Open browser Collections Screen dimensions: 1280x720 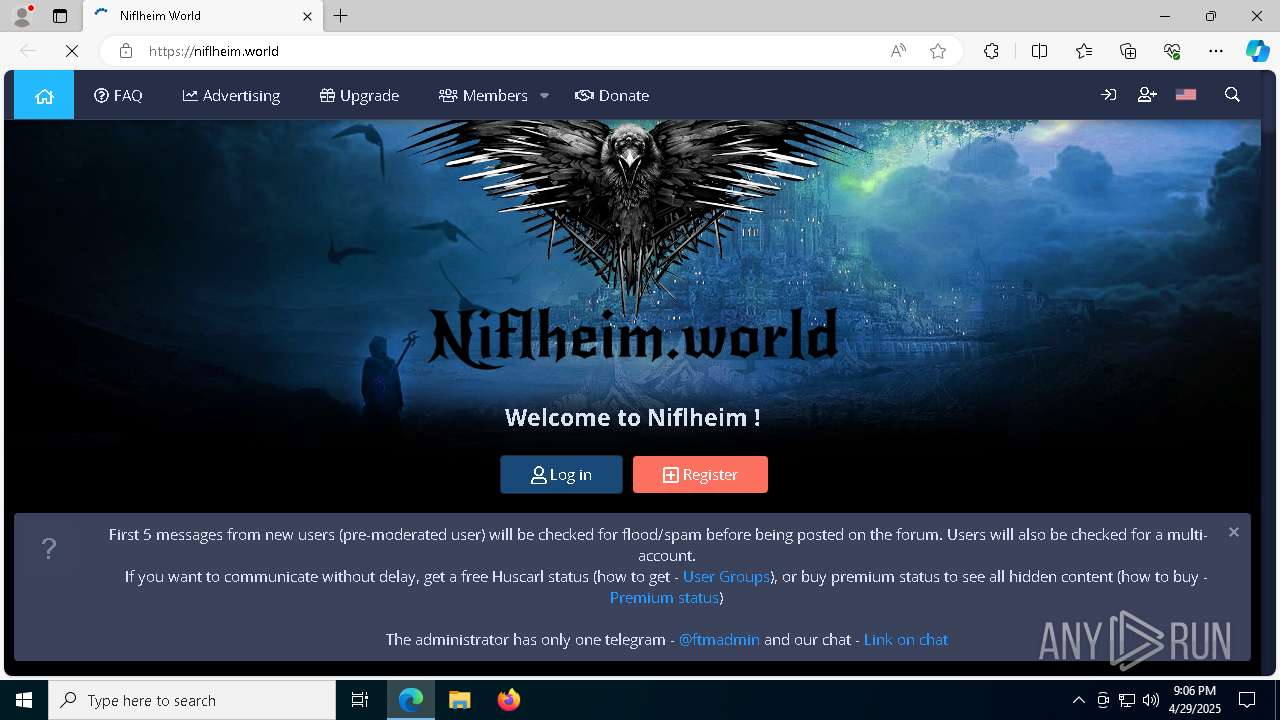pyautogui.click(x=1128, y=51)
